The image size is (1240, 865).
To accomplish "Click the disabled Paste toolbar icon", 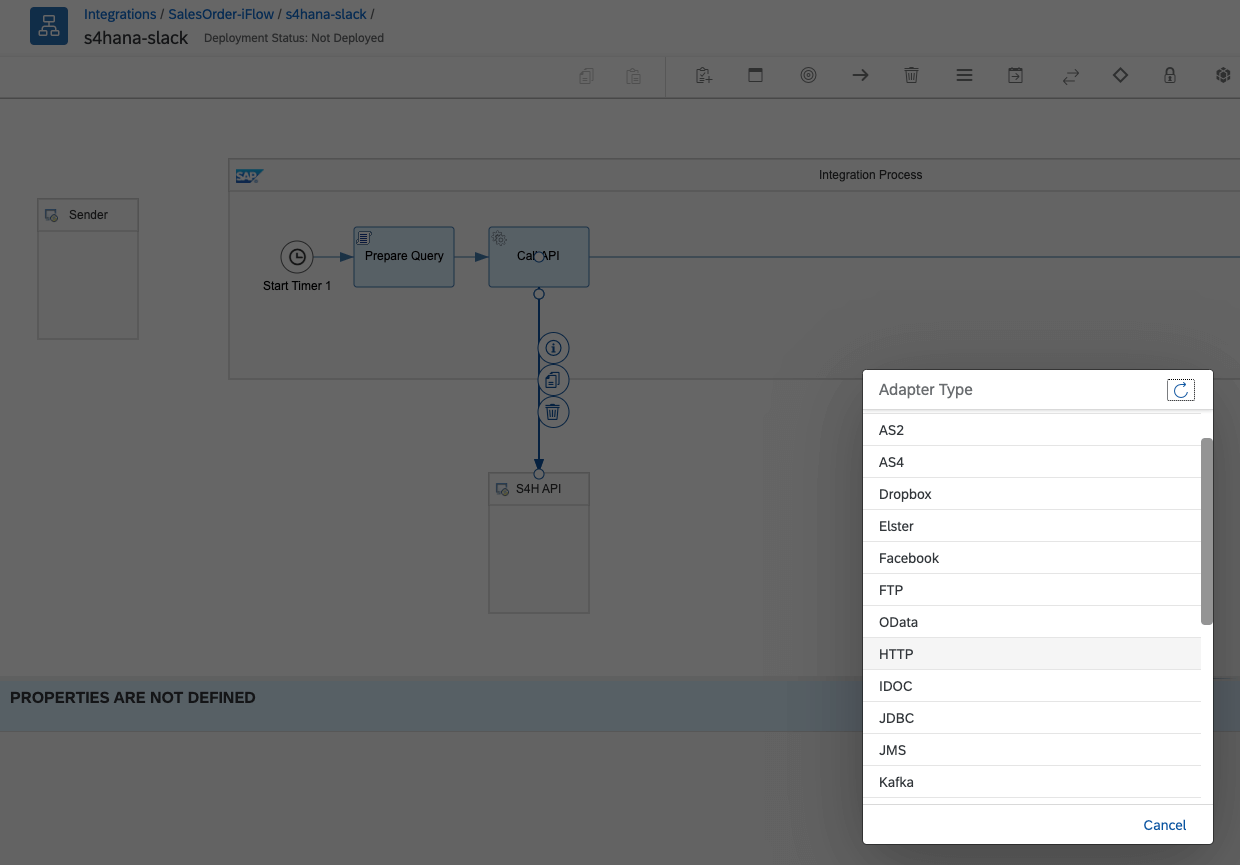I will coord(633,76).
